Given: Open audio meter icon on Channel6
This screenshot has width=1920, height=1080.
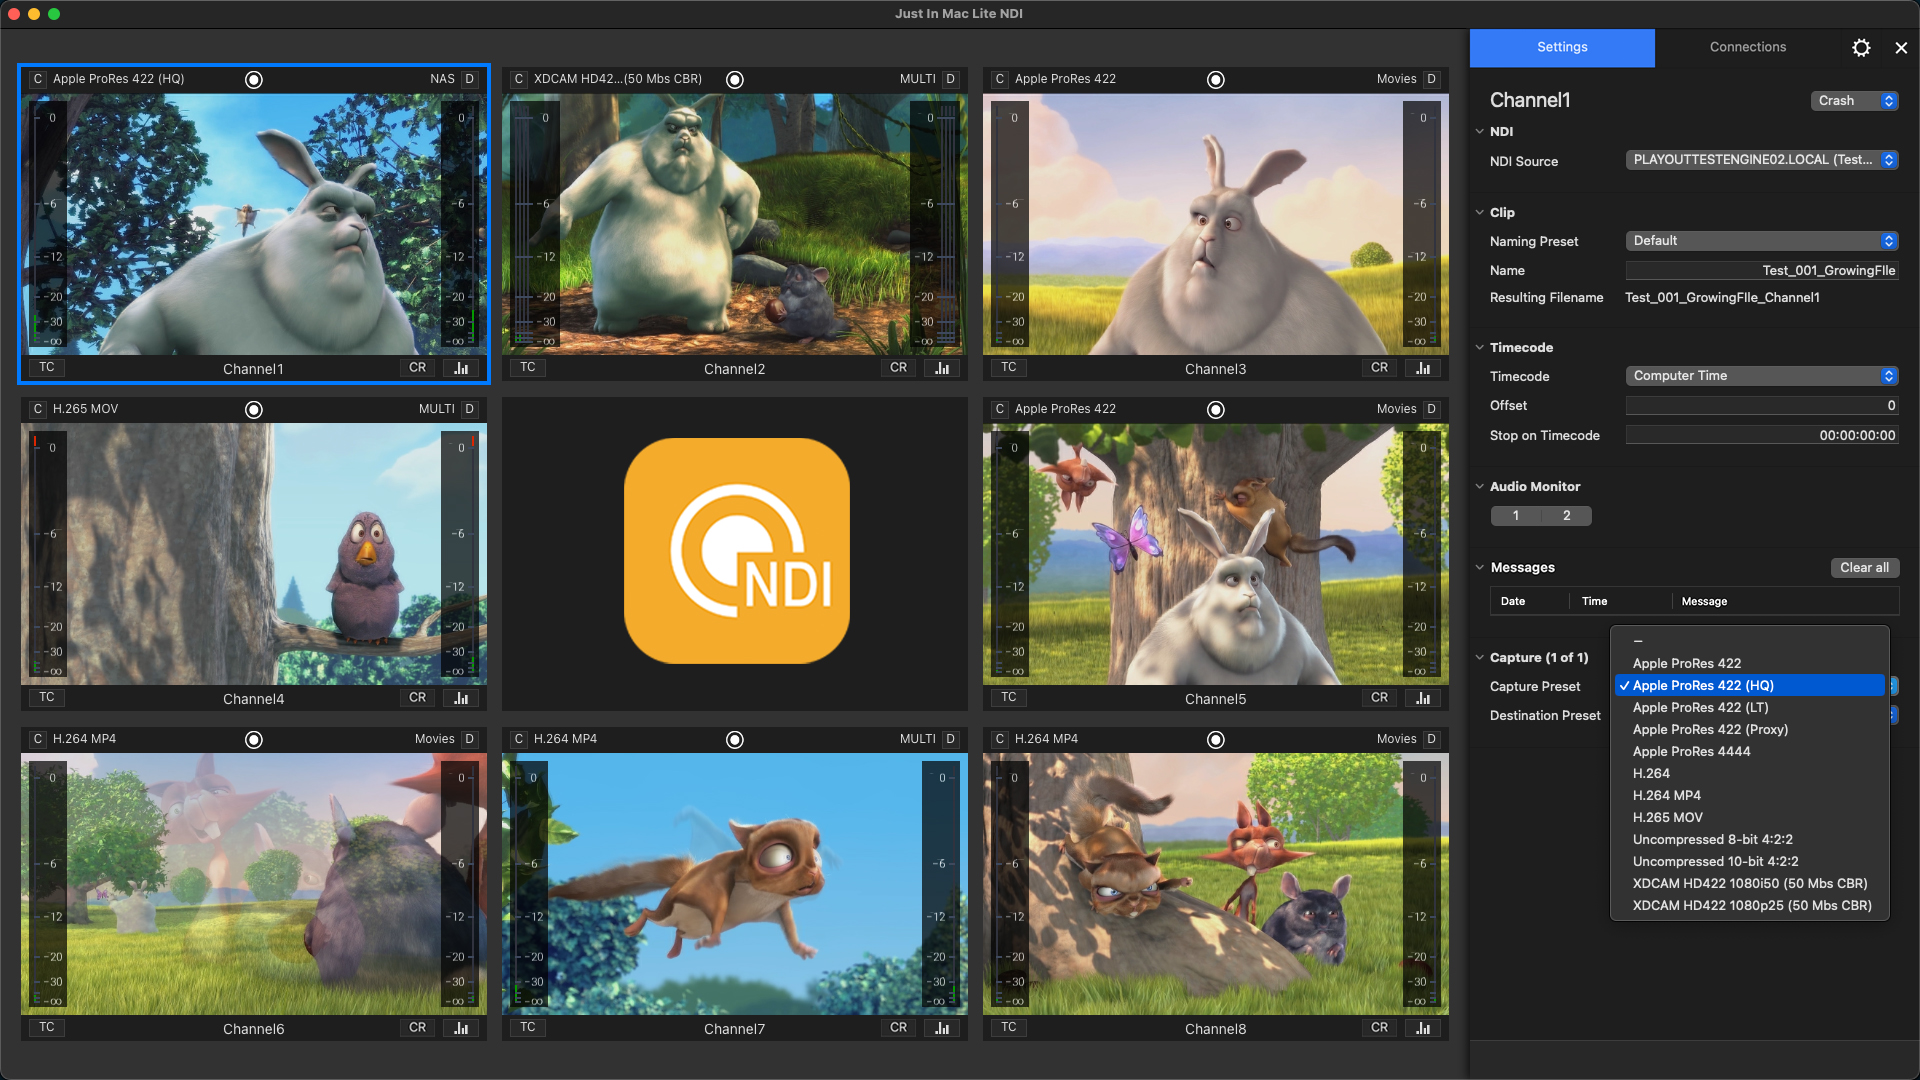Looking at the screenshot, I should pyautogui.click(x=461, y=1028).
